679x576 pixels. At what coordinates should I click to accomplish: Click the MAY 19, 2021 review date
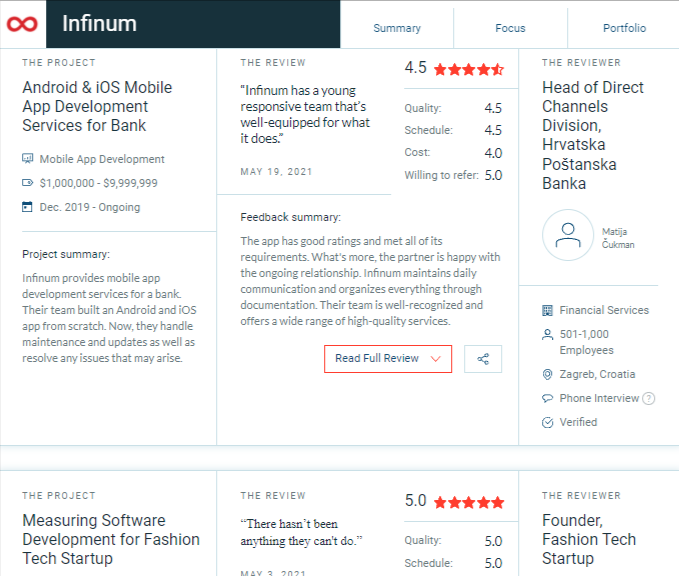click(276, 172)
